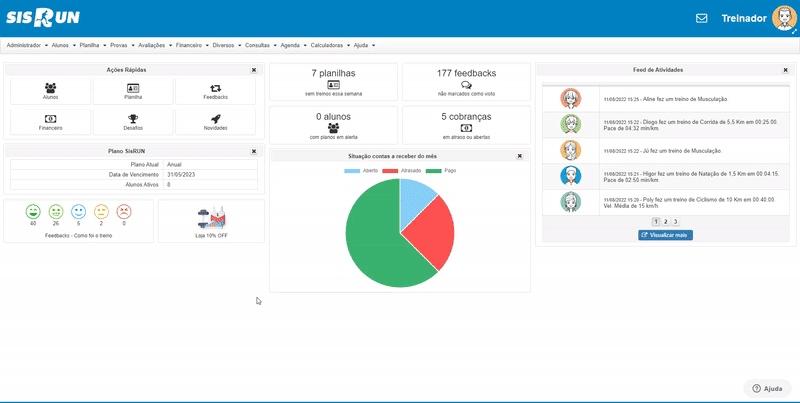
Task: Click the Planilha quick action icon
Action: click(x=133, y=88)
